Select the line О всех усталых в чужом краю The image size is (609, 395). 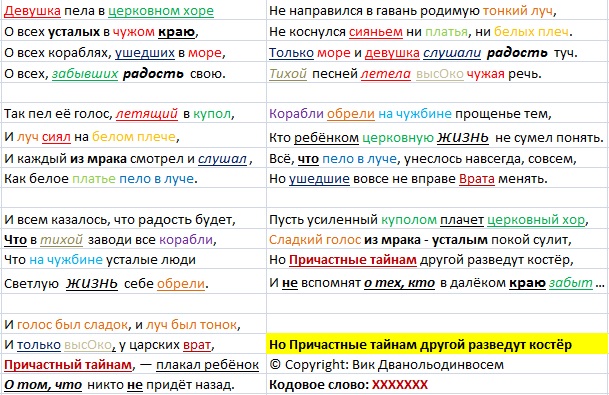(x=134, y=31)
